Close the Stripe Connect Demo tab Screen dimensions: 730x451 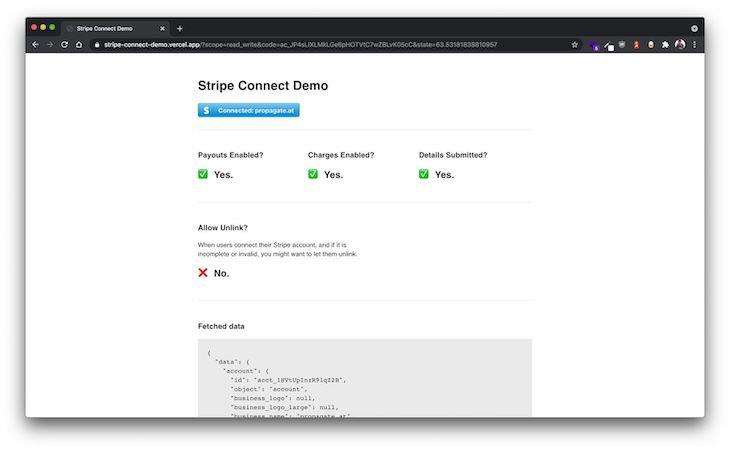point(162,28)
